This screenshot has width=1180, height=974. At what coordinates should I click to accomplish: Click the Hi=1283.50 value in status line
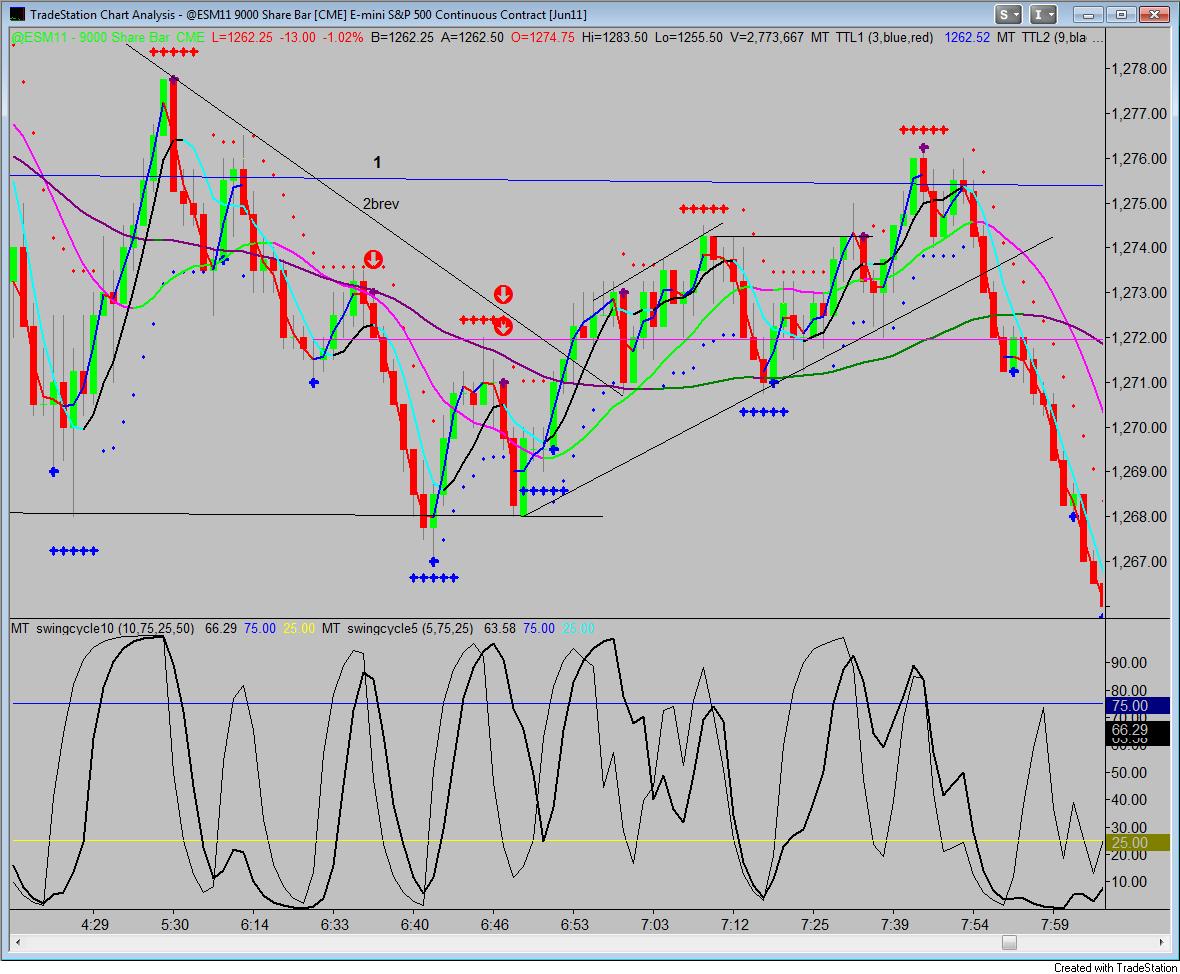tap(614, 37)
